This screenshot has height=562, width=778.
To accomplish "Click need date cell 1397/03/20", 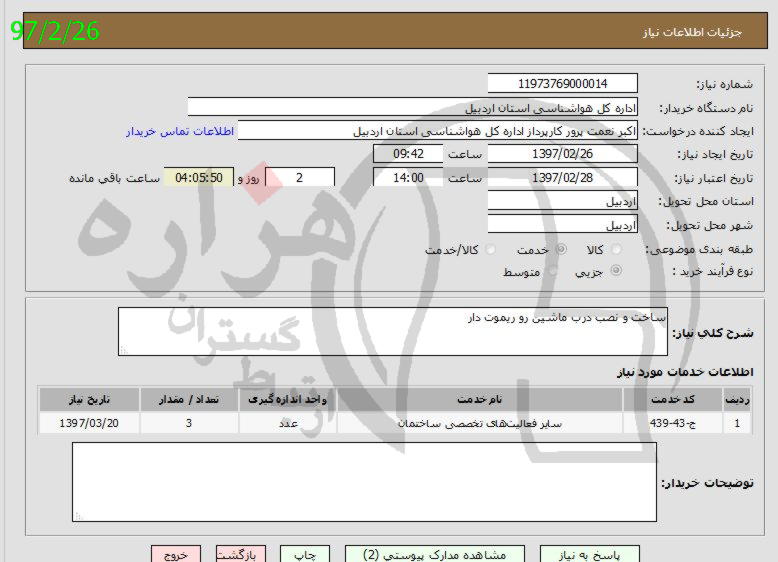I will (89, 423).
